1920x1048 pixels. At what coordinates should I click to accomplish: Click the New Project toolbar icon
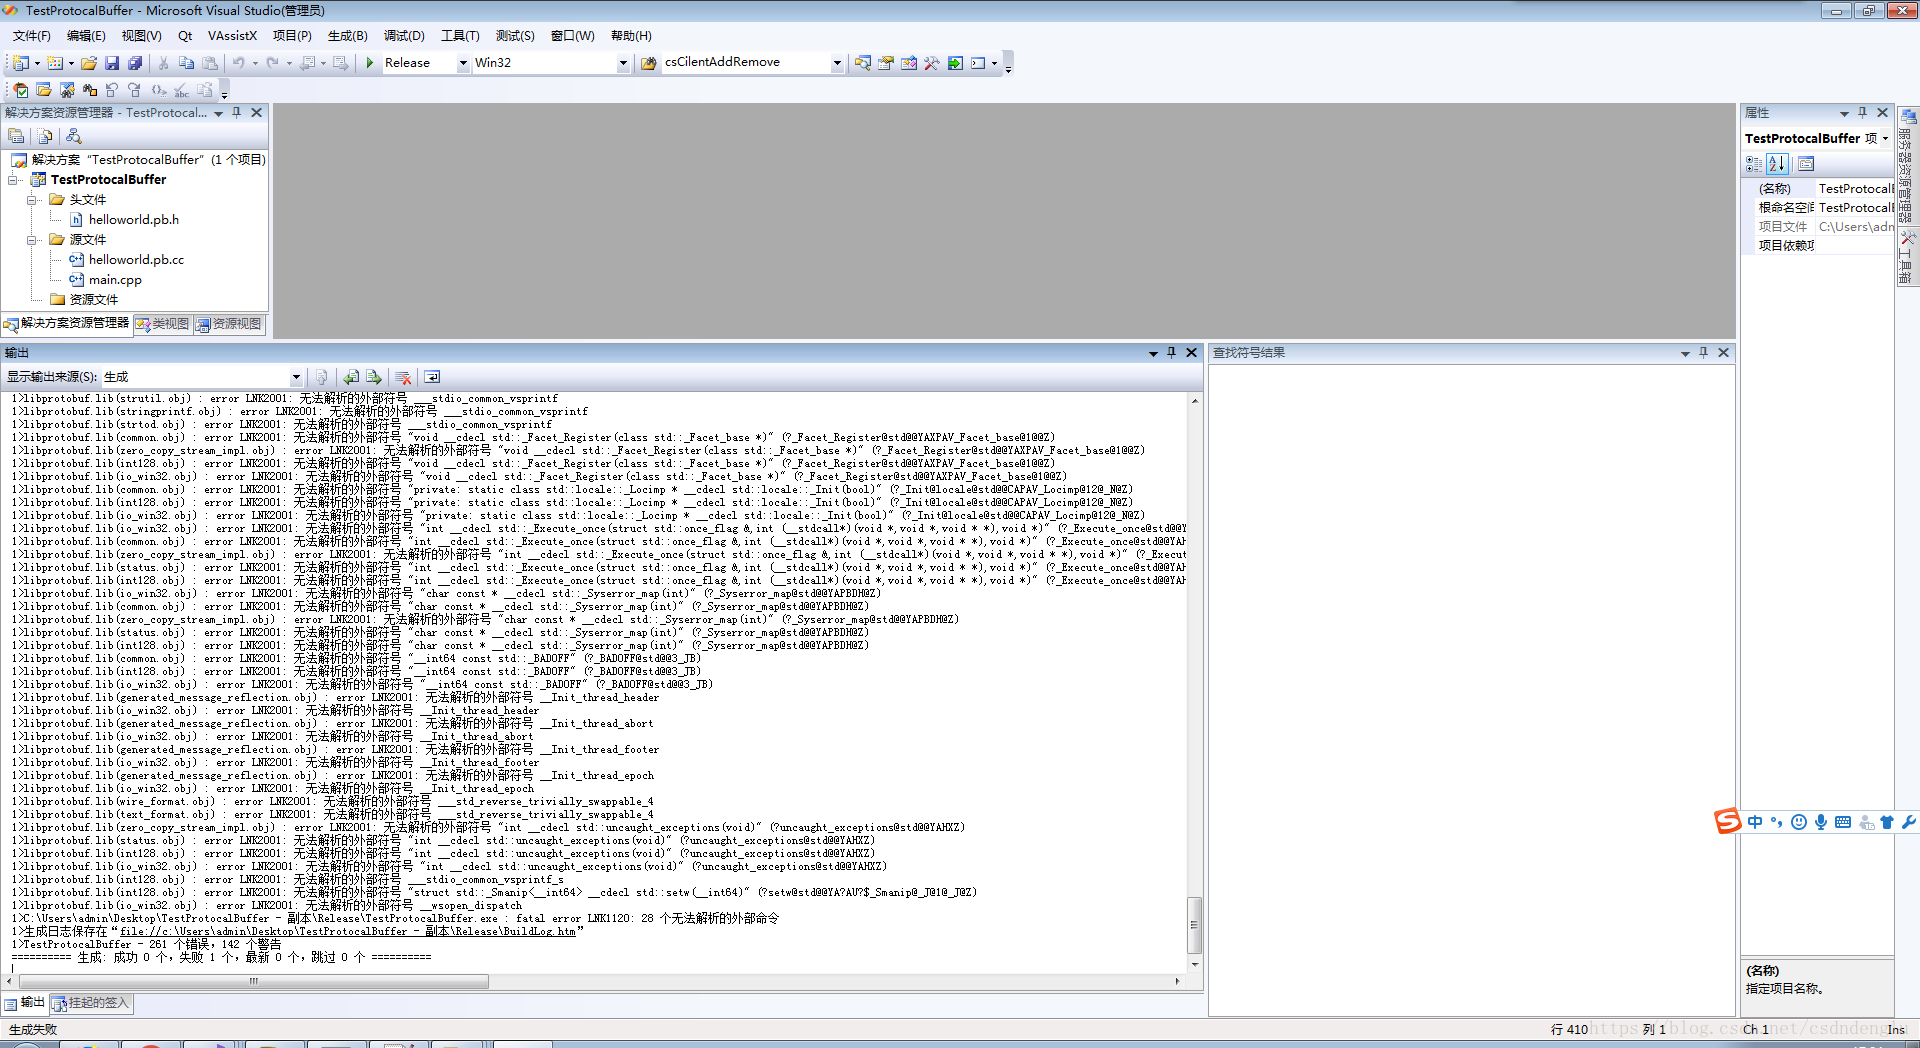coord(20,63)
